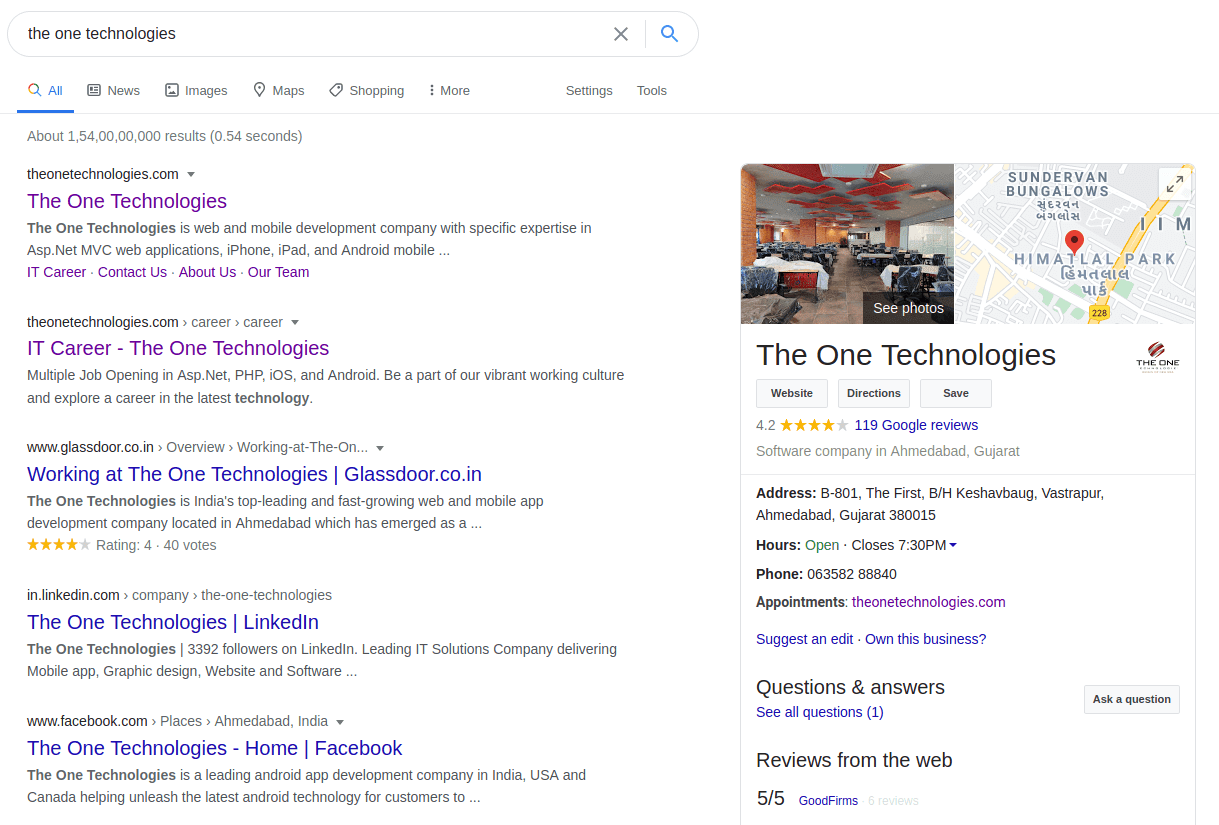Click Software company in Ahmedabad, Gujarat text
Screen dimensions: 1219x825
pyautogui.click(x=888, y=451)
